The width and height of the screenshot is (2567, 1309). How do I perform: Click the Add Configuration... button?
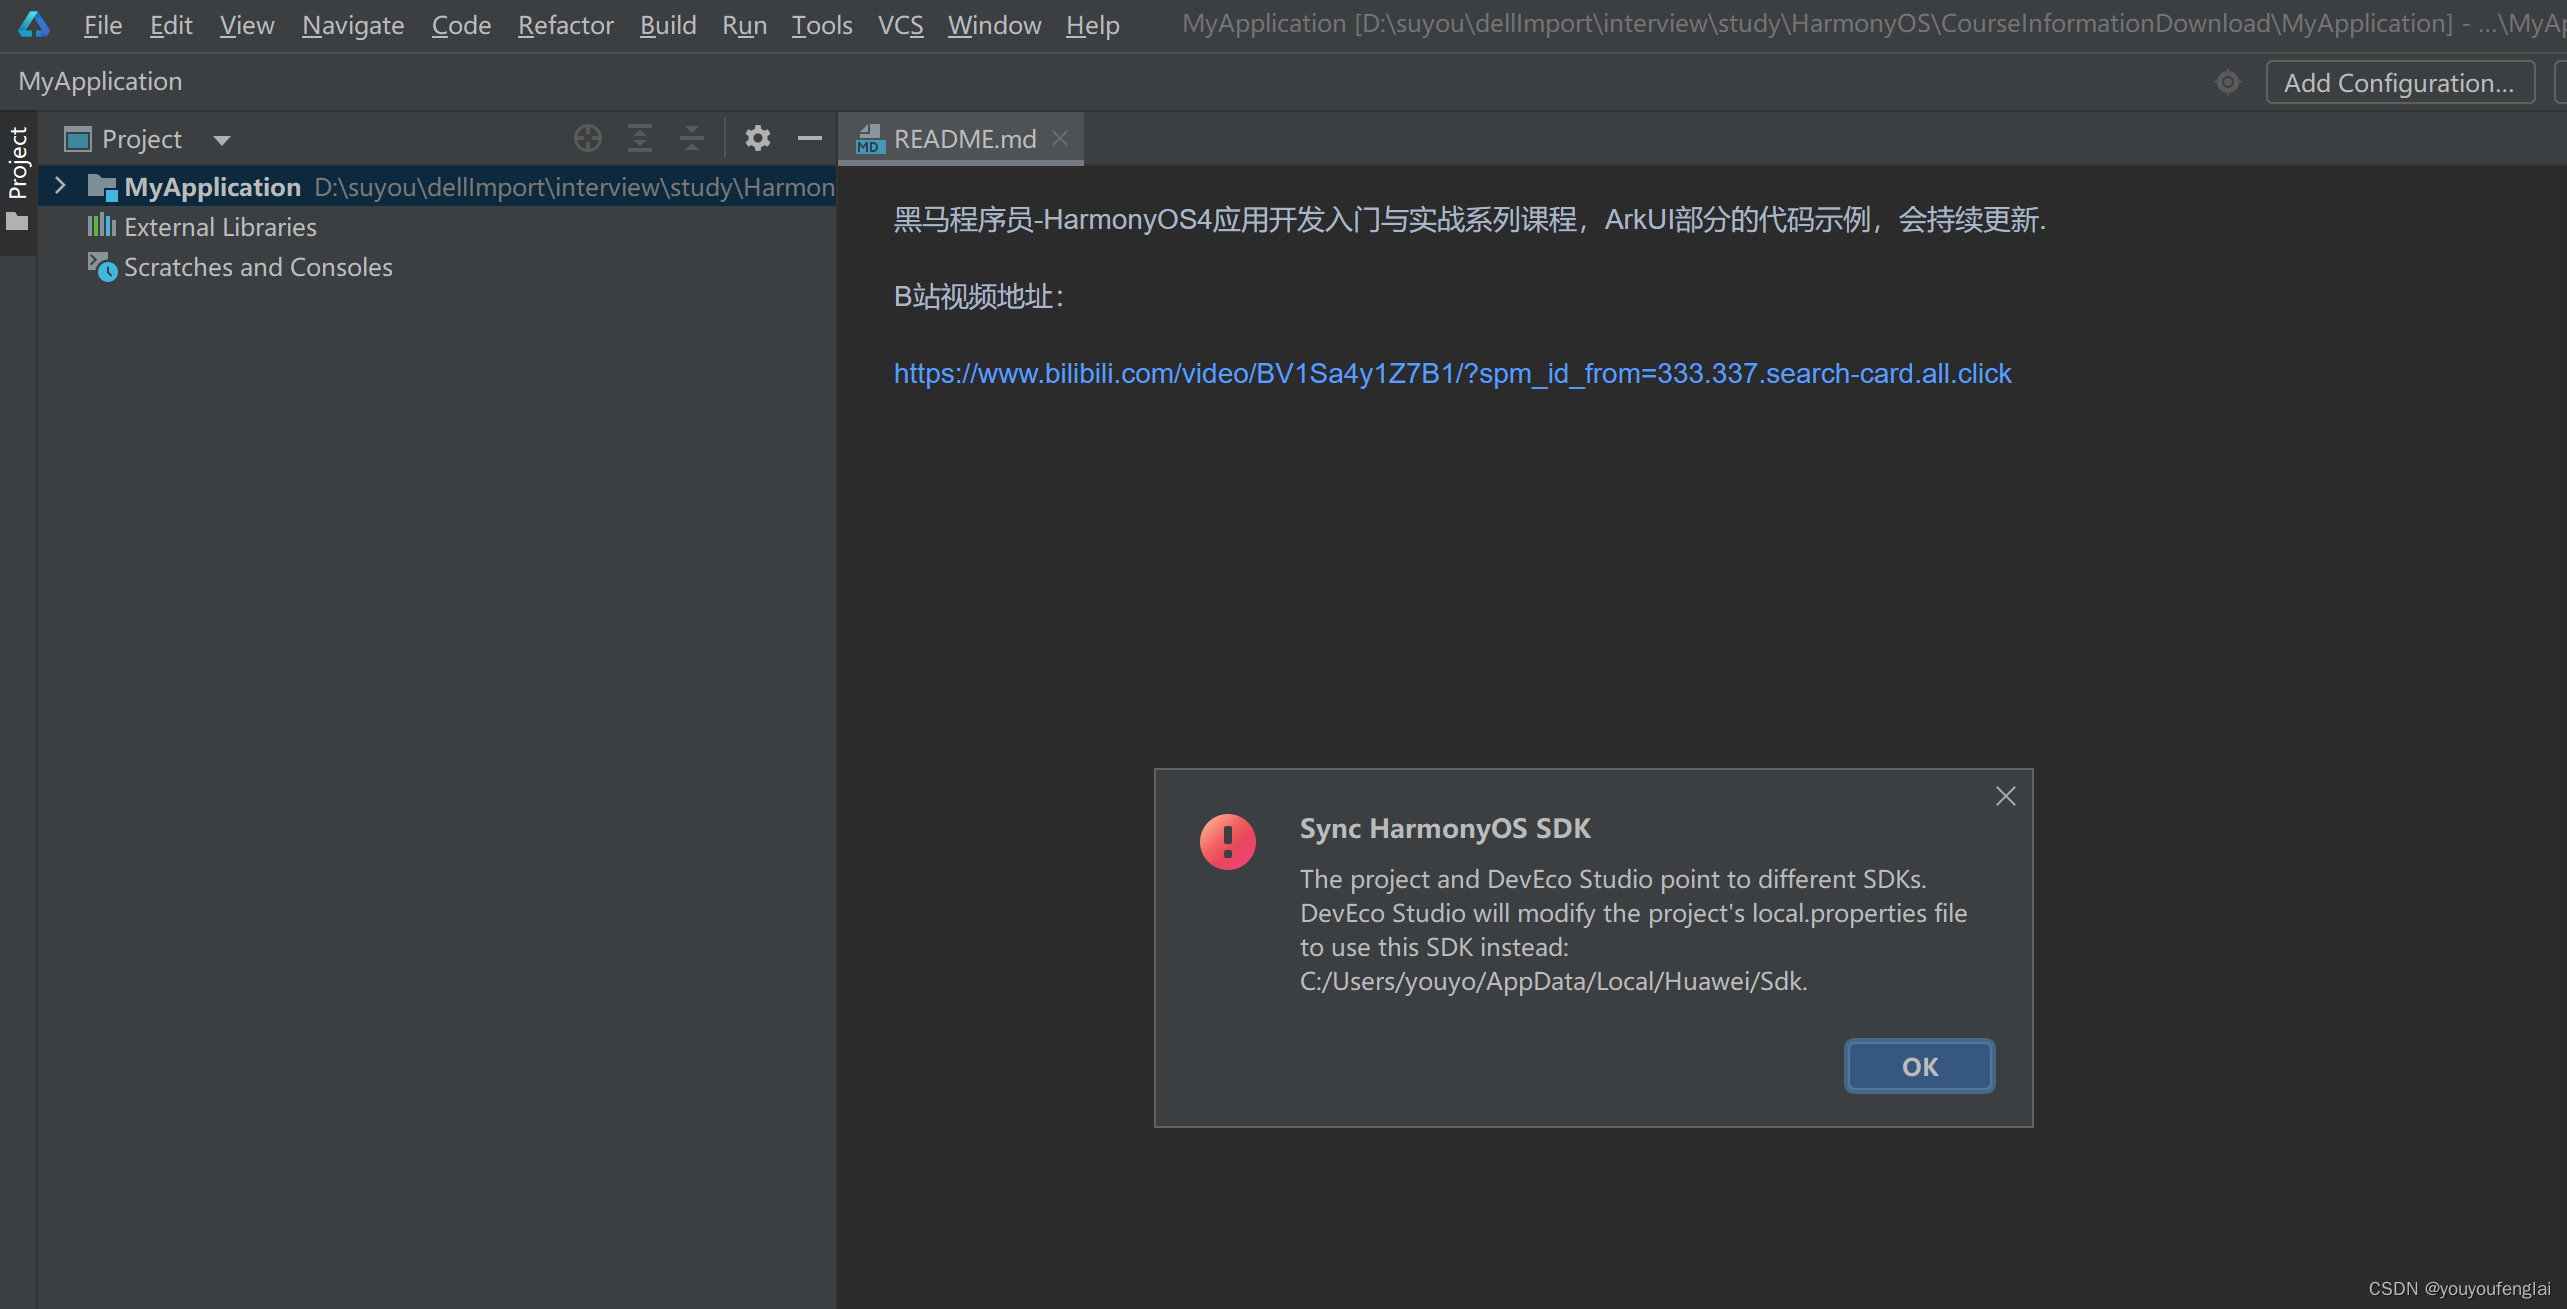pyautogui.click(x=2399, y=82)
